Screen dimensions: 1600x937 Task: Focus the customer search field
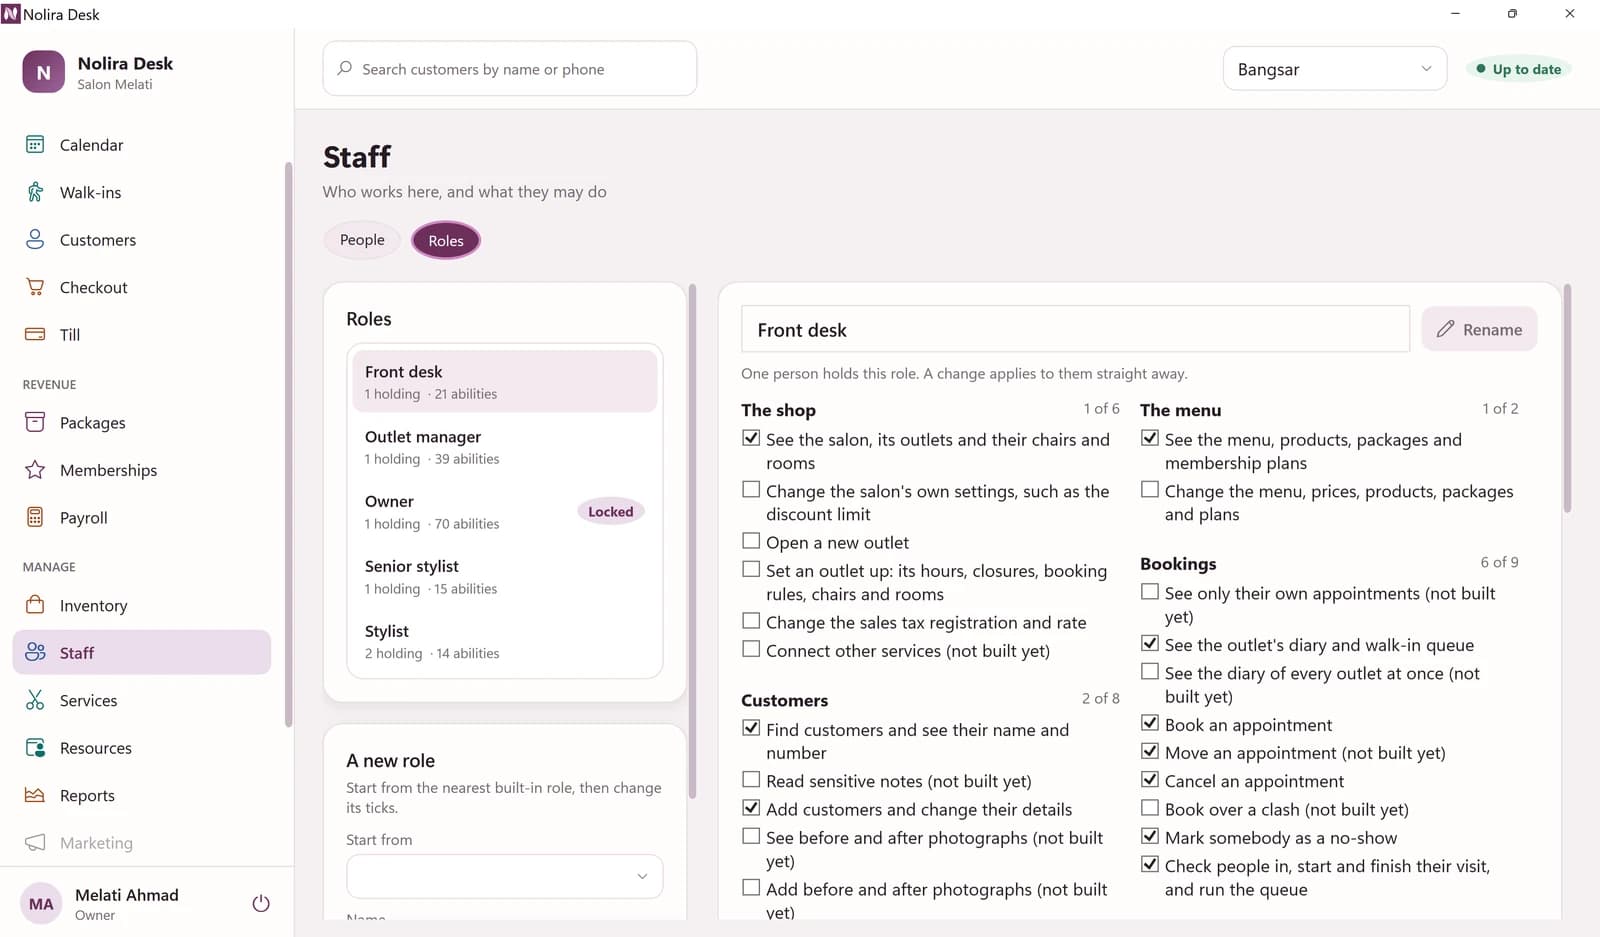coord(510,69)
